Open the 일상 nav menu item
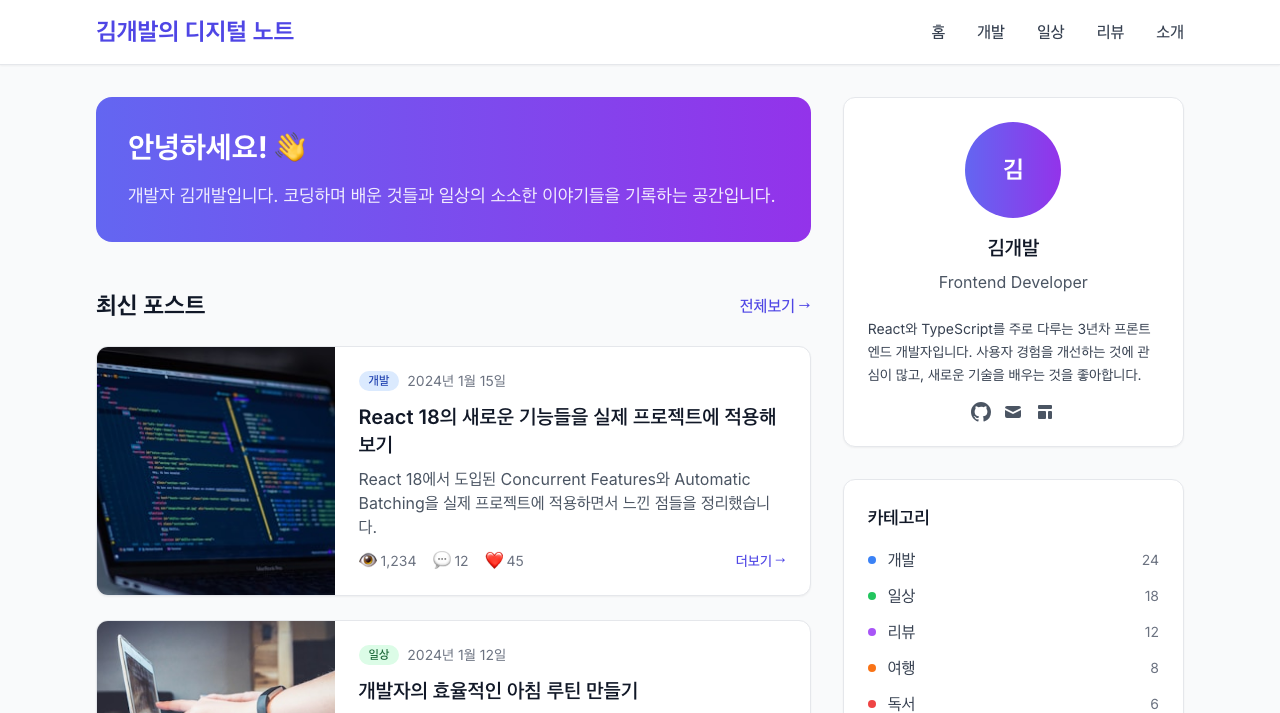The width and height of the screenshot is (1280, 713). 1051,32
